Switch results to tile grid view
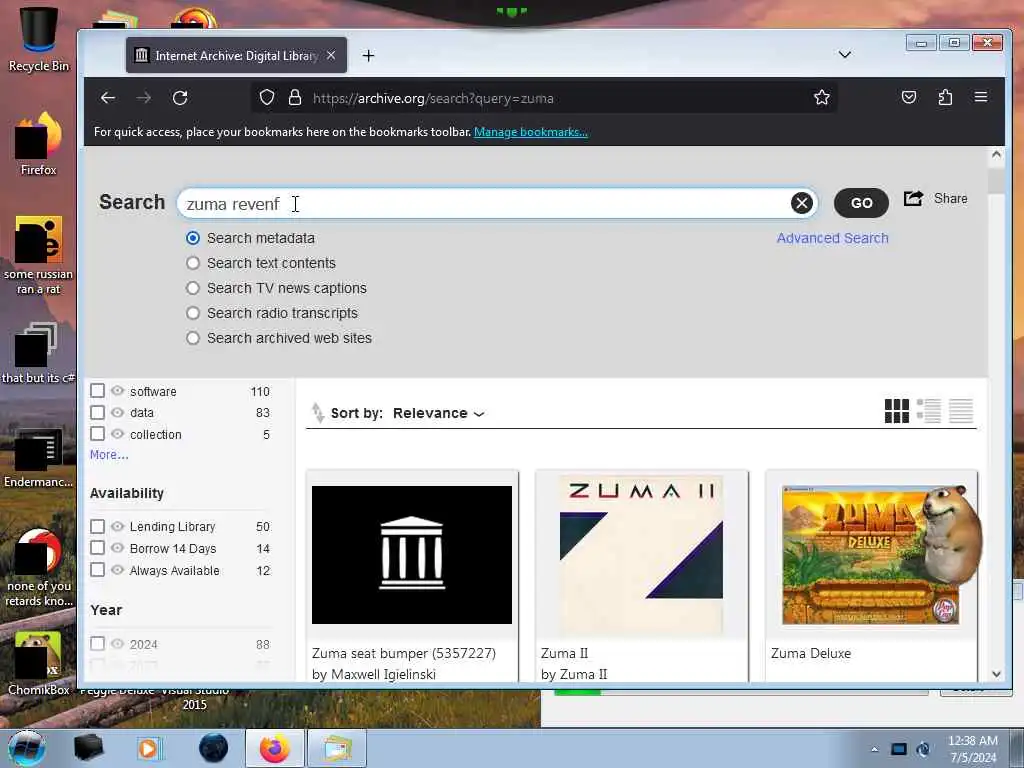Screen dimensions: 1024x768 [897, 411]
